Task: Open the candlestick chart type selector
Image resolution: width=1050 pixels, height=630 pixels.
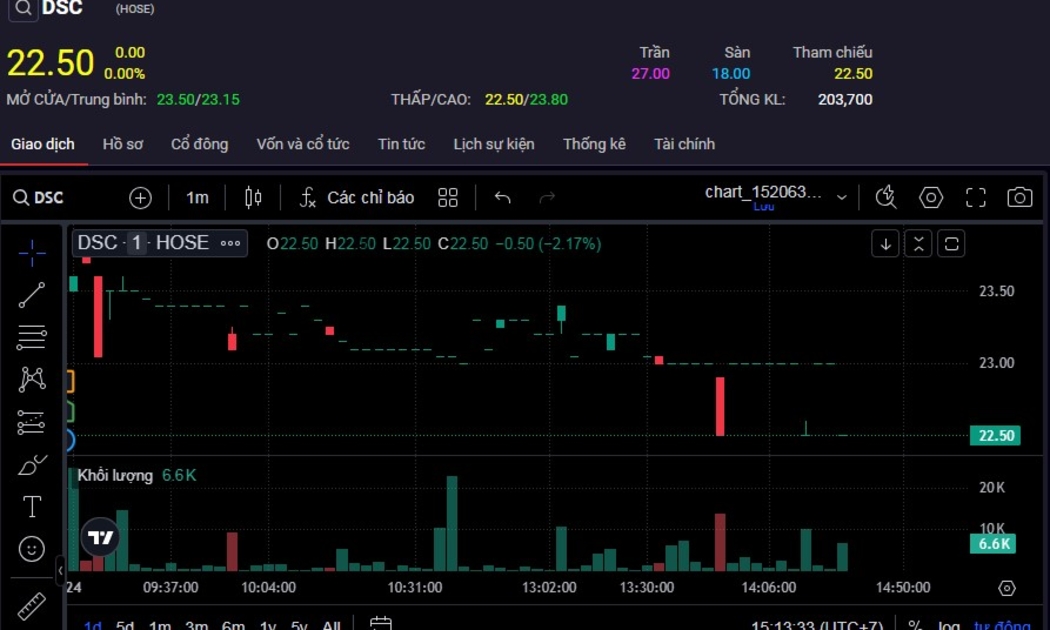Action: click(x=253, y=198)
